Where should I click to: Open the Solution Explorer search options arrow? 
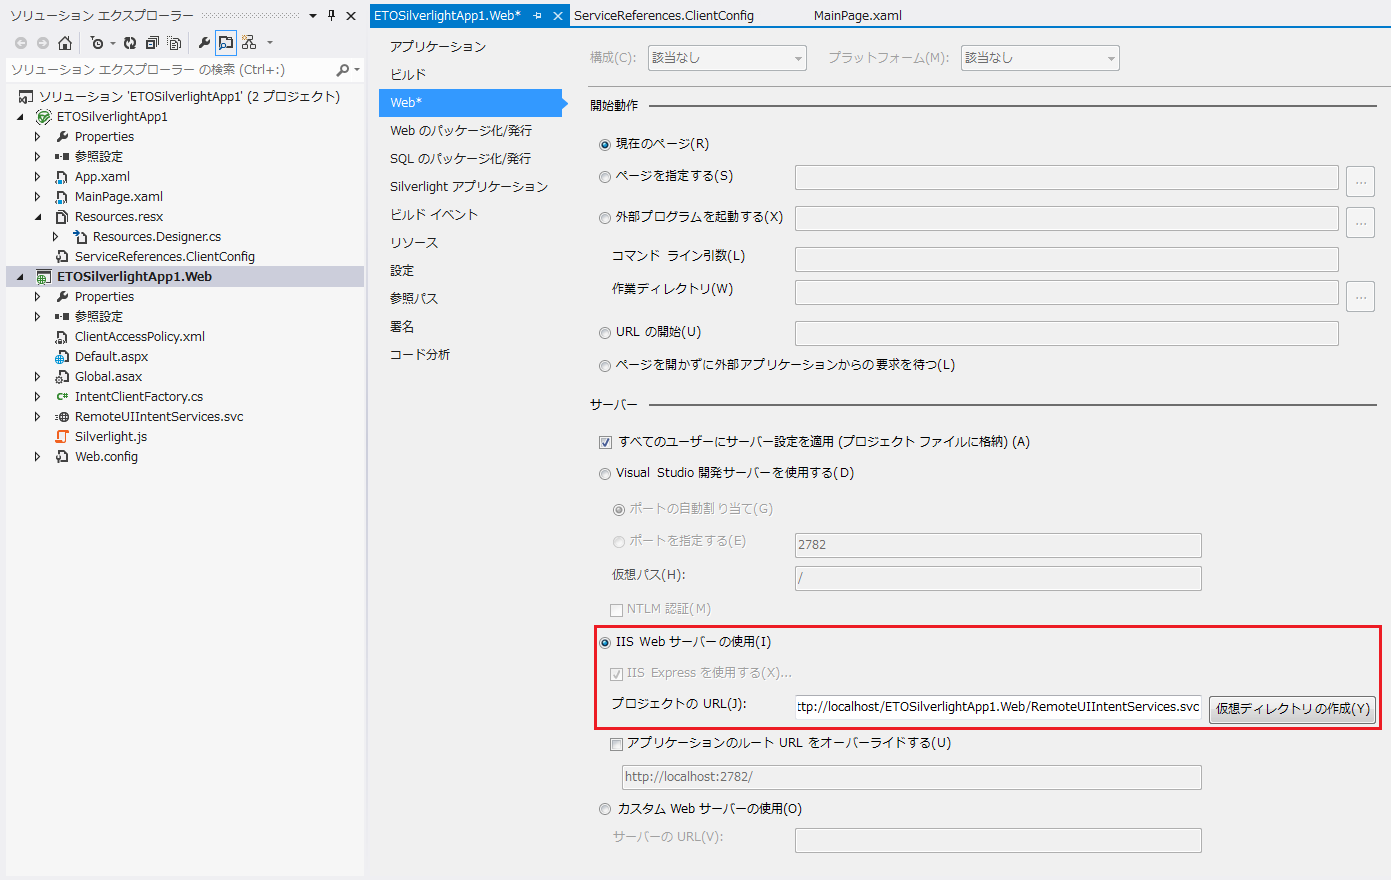[x=357, y=70]
